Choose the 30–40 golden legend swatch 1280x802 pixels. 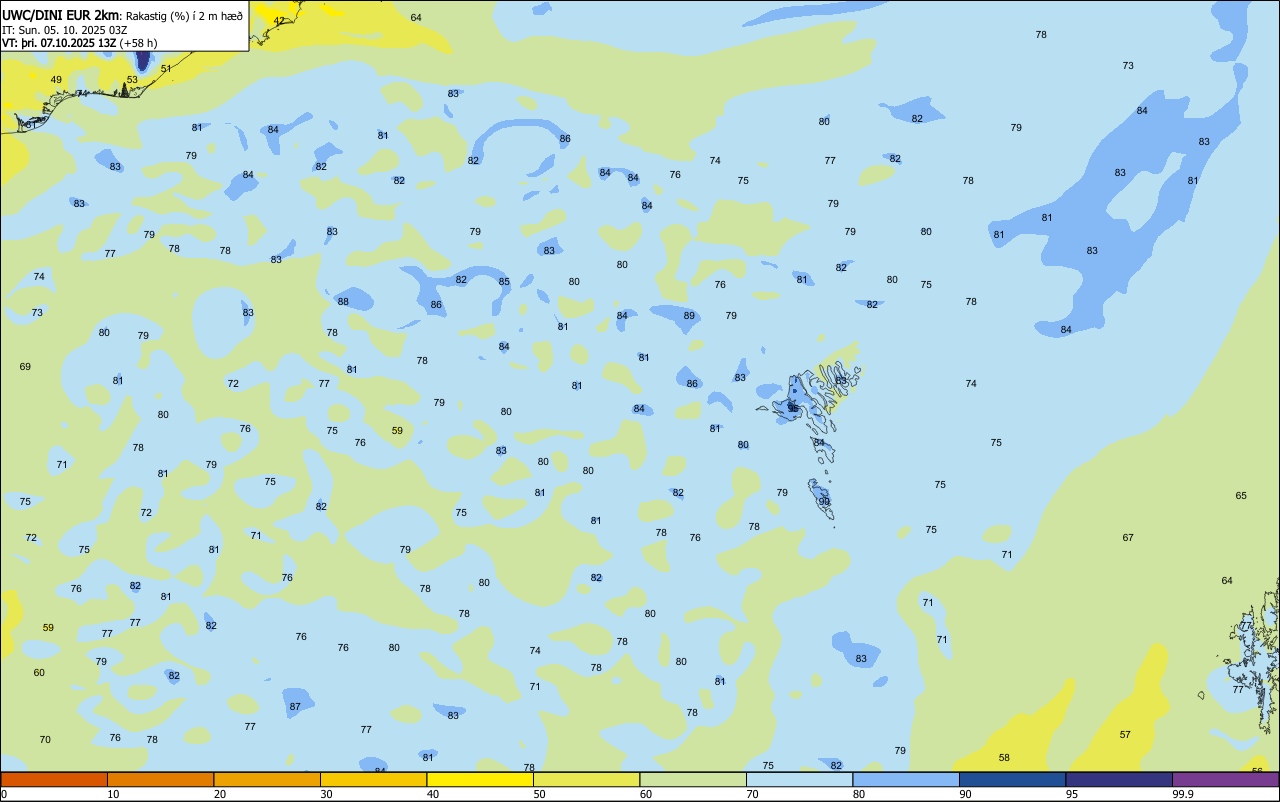tap(373, 779)
